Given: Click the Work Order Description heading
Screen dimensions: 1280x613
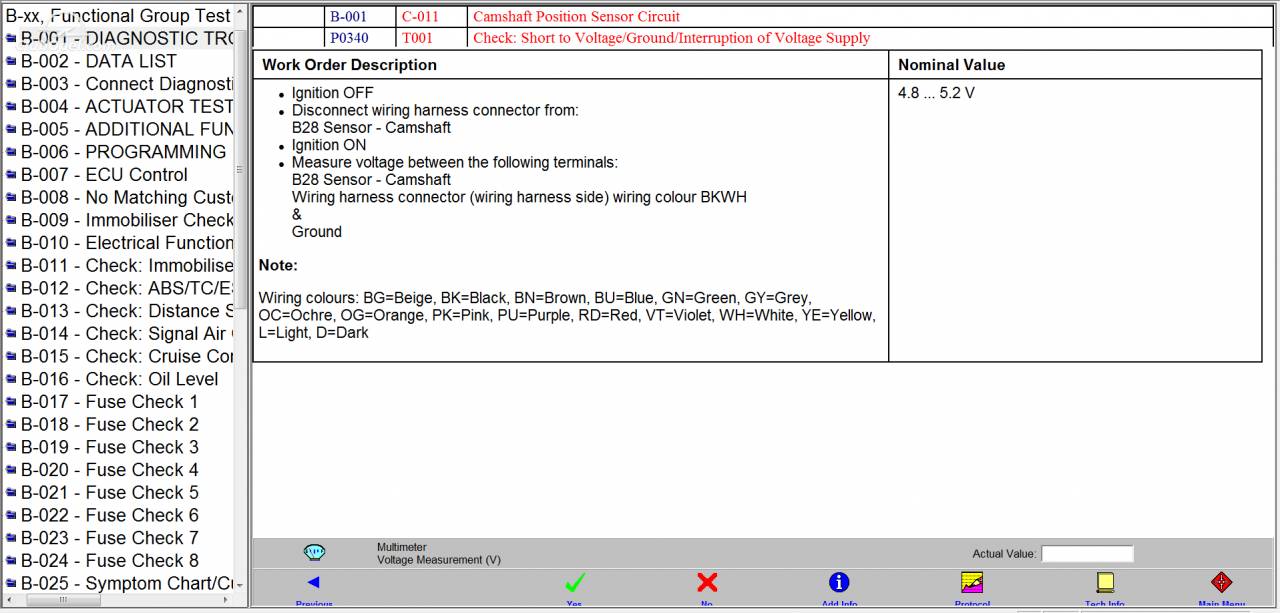Looking at the screenshot, I should coord(349,65).
